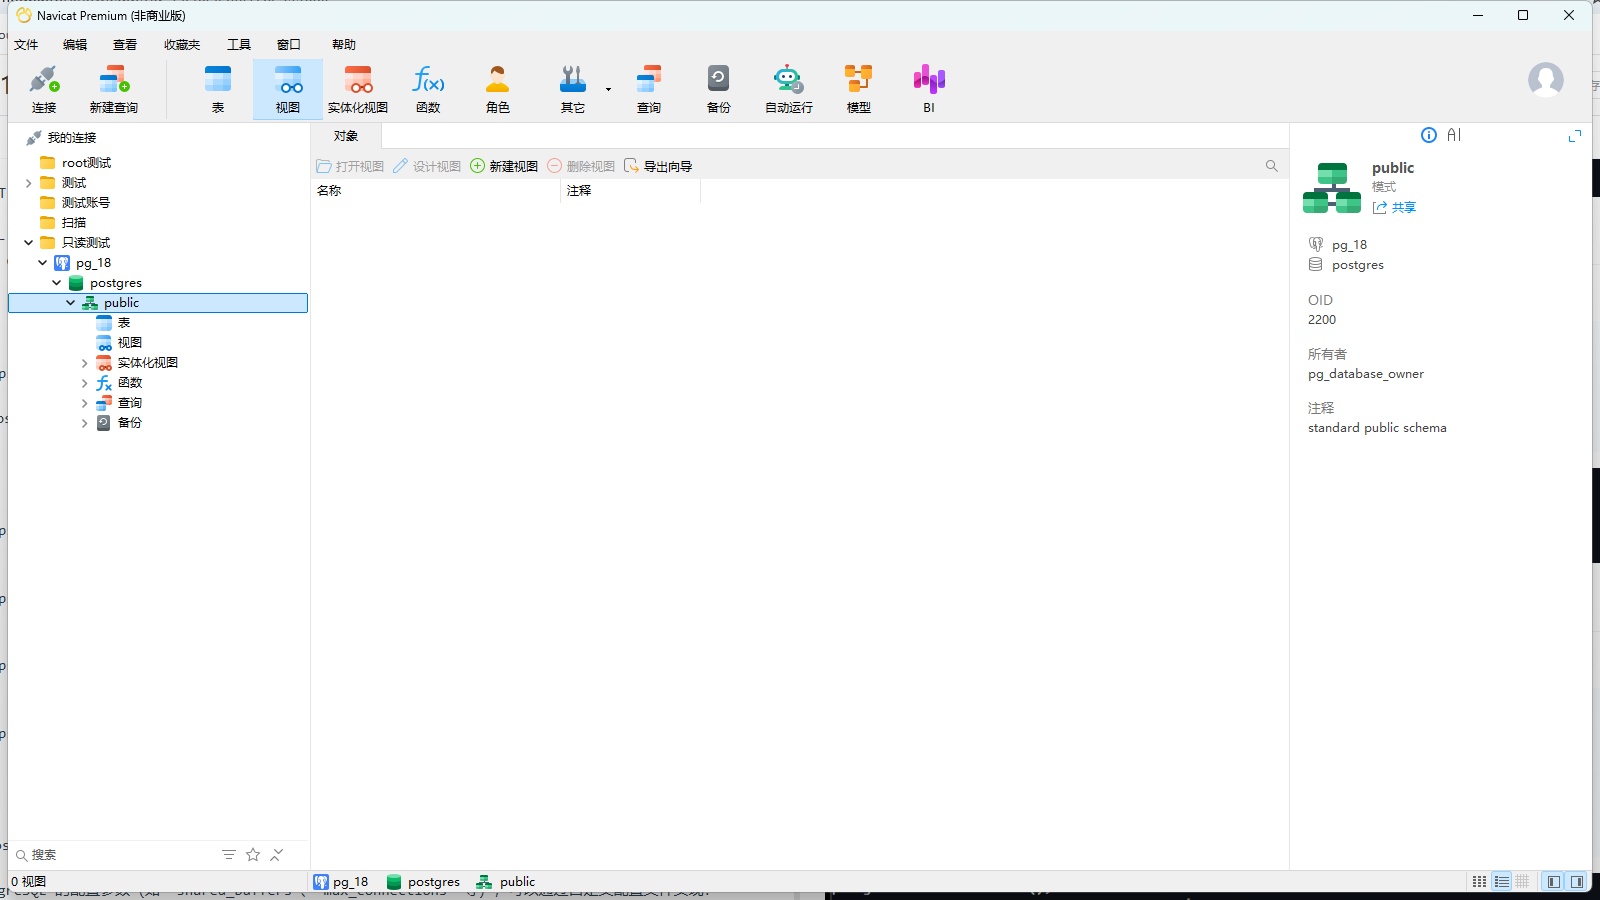Switch to detail list view in status bar
The image size is (1600, 900).
coord(1502,882)
